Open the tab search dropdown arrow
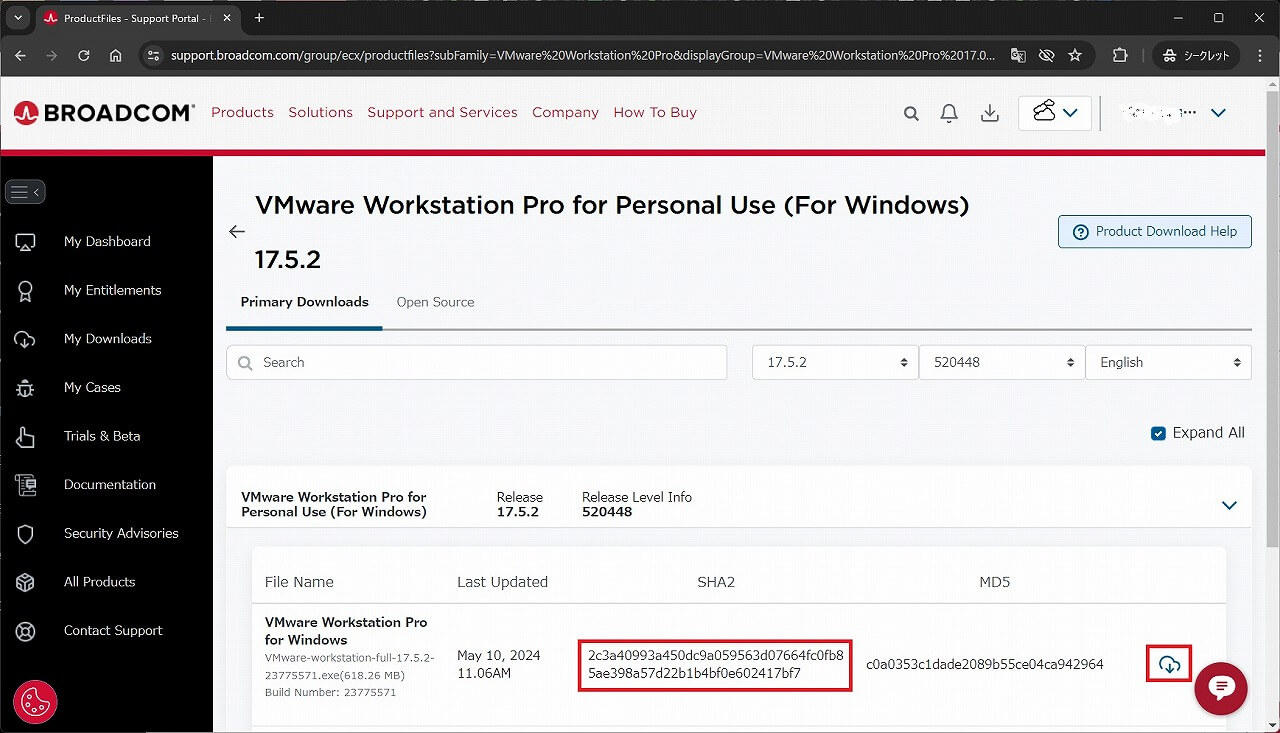 18,18
